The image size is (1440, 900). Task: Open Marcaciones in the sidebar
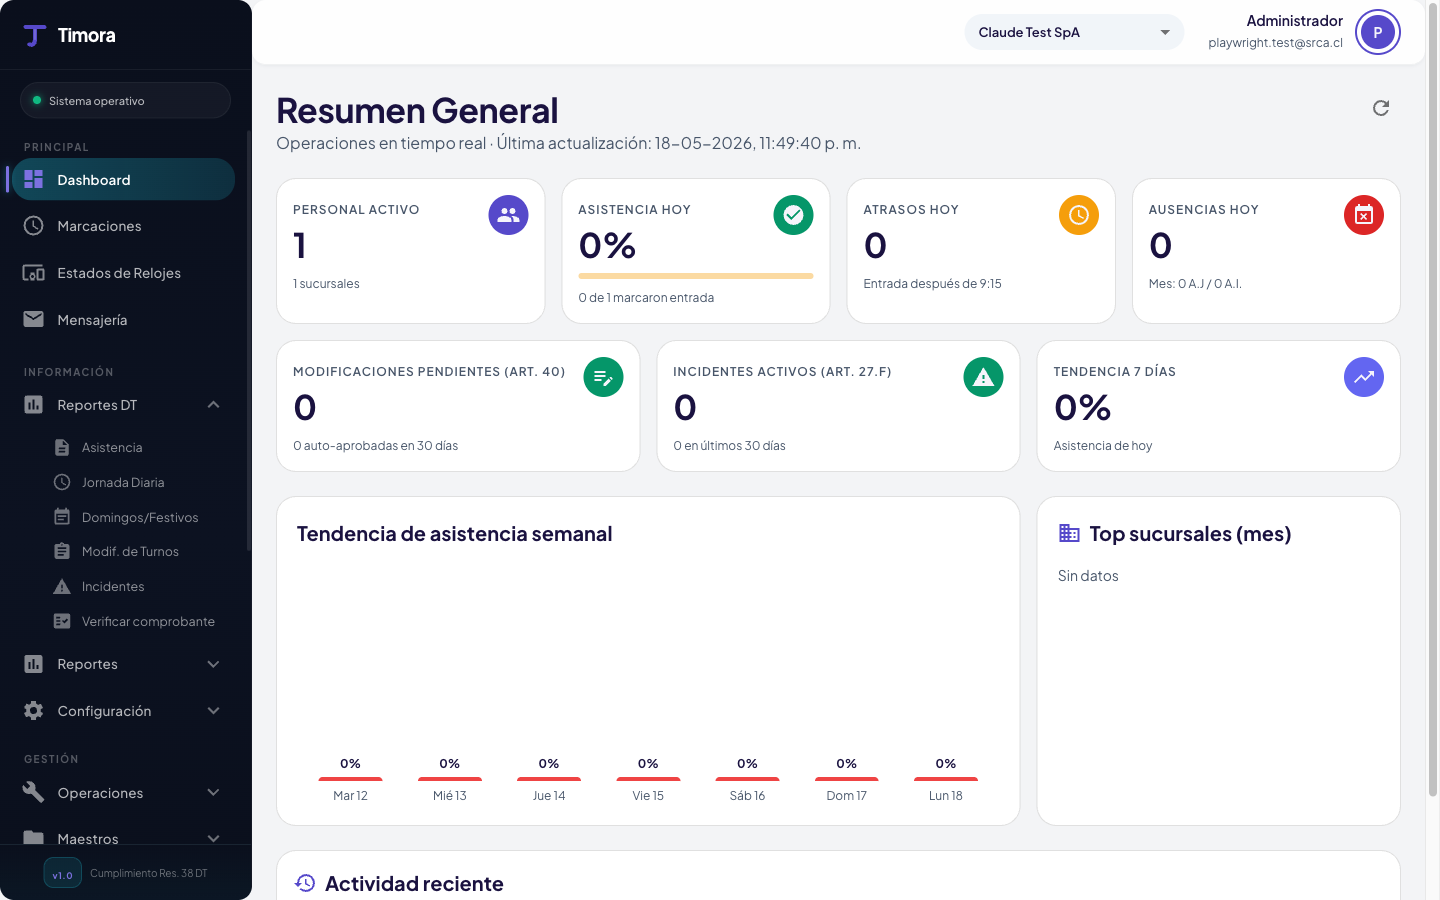click(123, 226)
